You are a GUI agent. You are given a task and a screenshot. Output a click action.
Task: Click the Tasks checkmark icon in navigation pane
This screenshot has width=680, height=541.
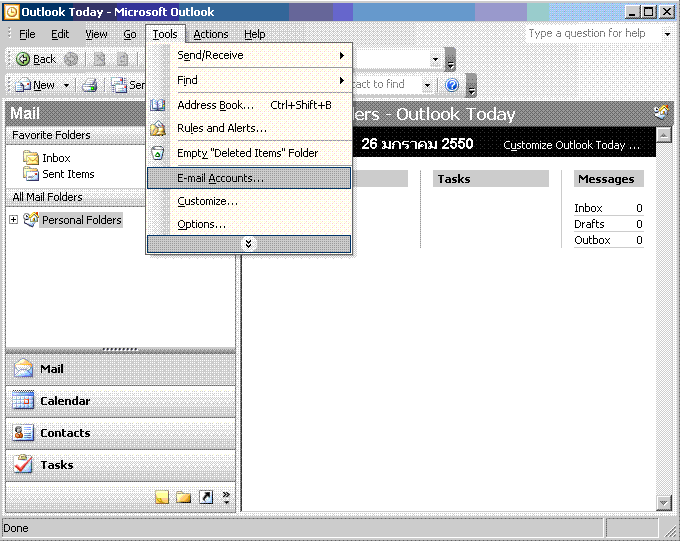tap(23, 464)
